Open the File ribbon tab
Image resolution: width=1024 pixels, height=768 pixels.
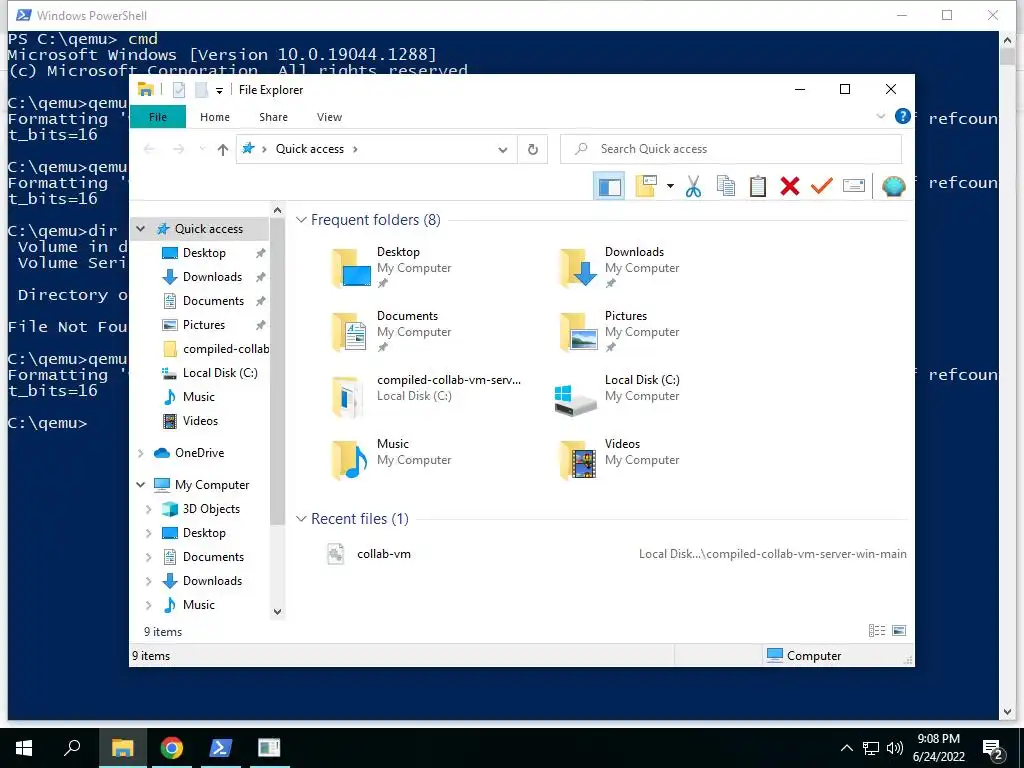[158, 117]
